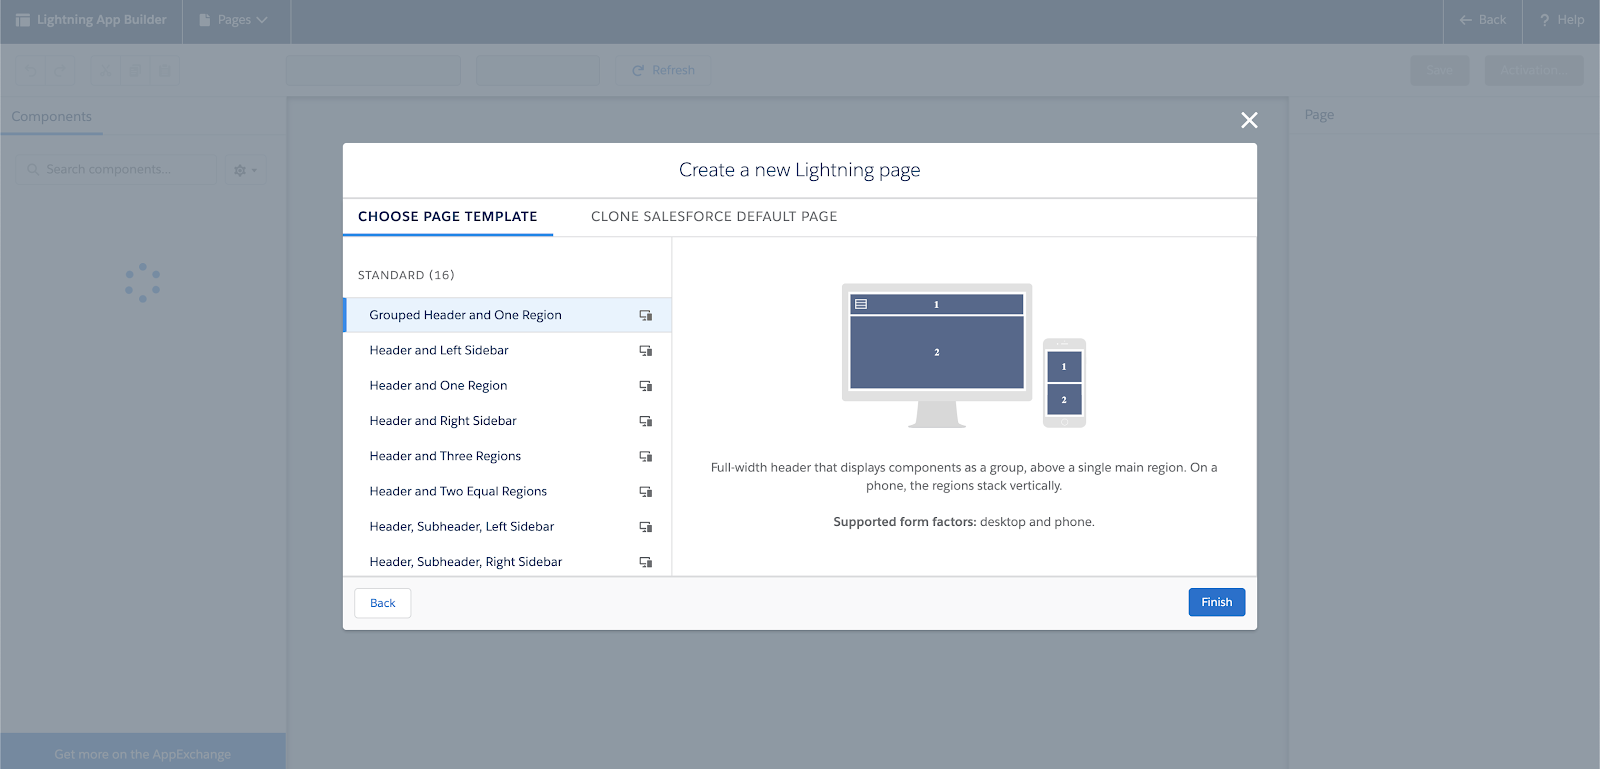Click the Save button in builder toolbar
The height and width of the screenshot is (769, 1600).
(x=1439, y=70)
